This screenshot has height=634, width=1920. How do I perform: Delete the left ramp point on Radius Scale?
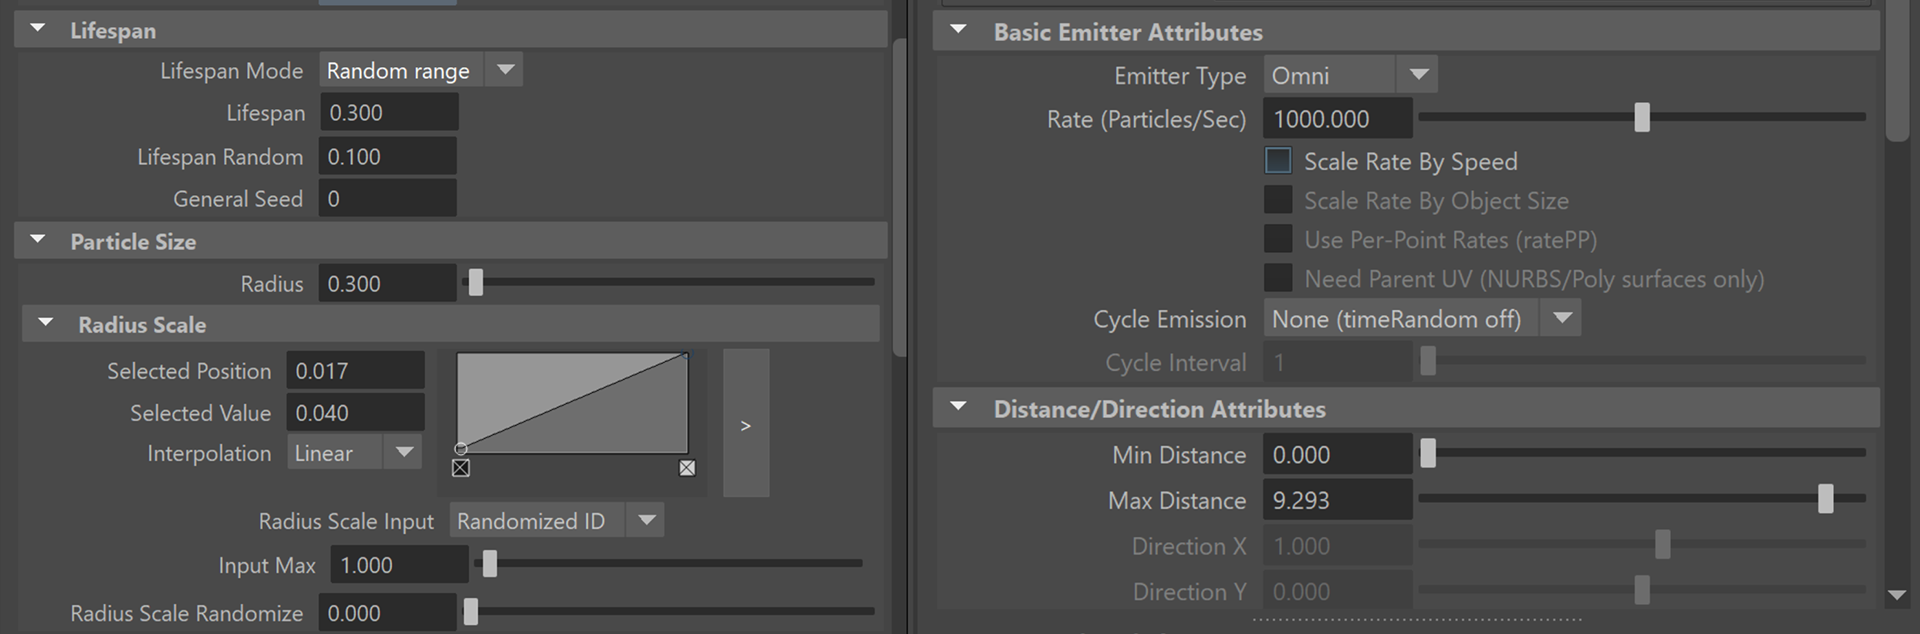[x=461, y=468]
